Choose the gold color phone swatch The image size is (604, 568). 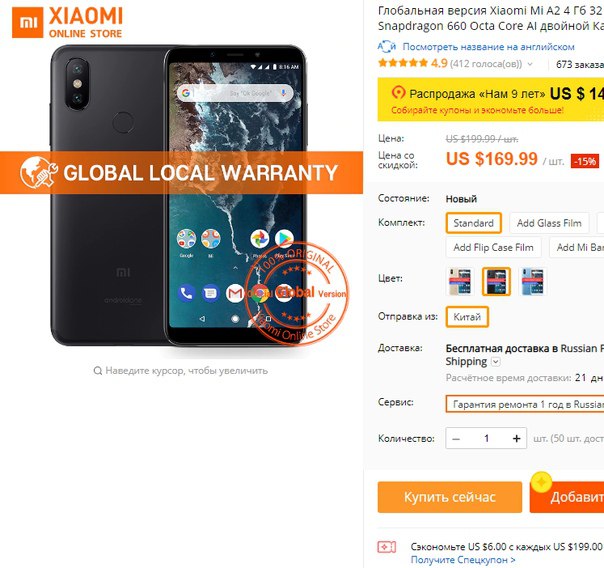click(x=460, y=281)
